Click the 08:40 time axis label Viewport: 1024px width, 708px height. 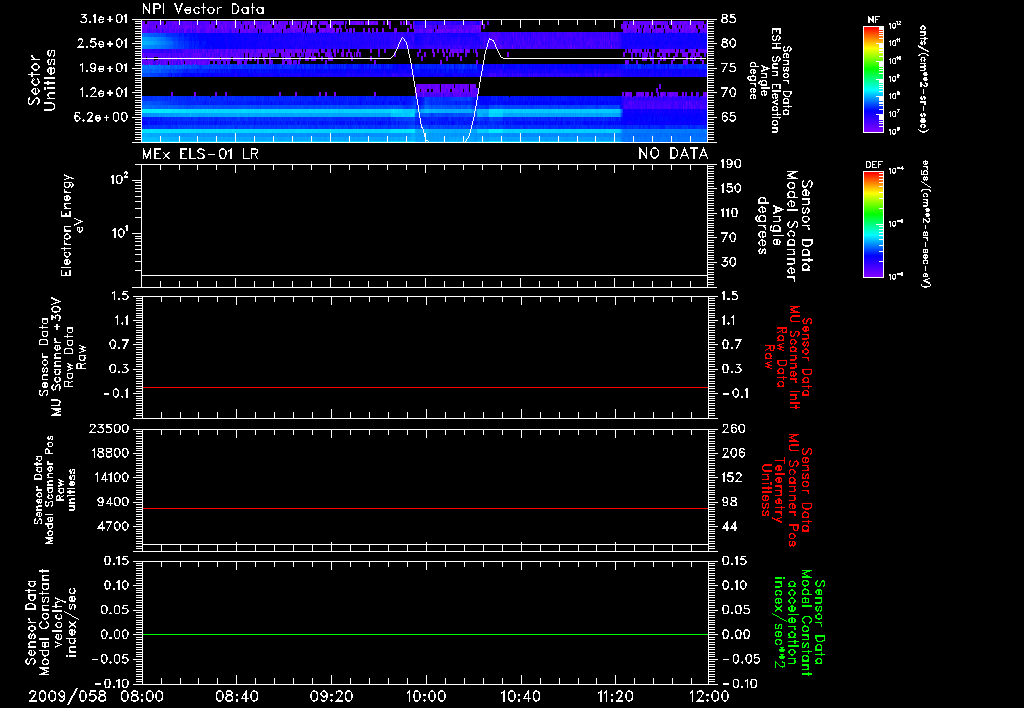(237, 696)
